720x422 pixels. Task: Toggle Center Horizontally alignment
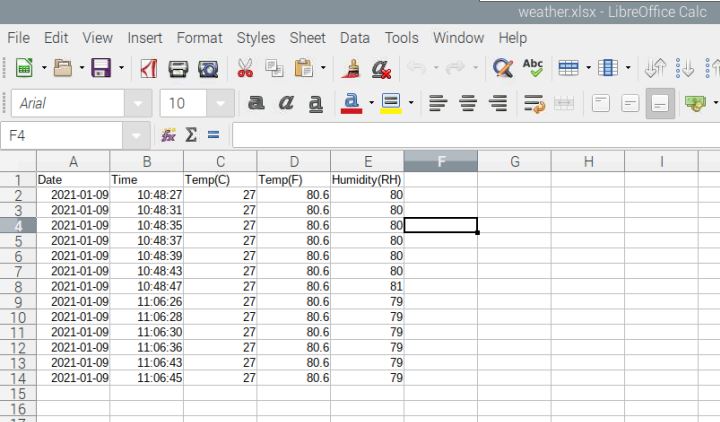468,103
